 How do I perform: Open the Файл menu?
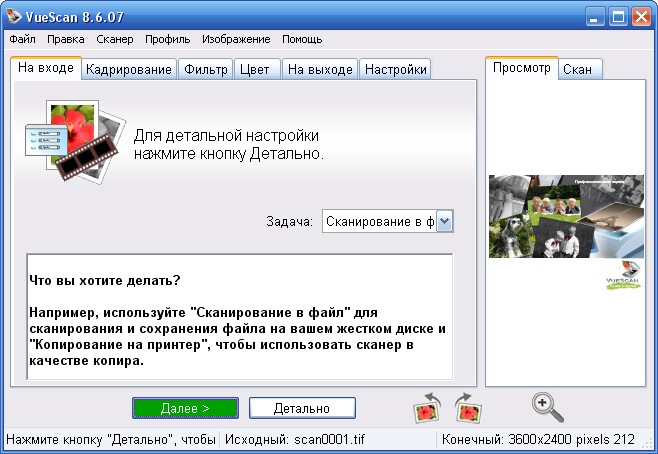pos(22,39)
